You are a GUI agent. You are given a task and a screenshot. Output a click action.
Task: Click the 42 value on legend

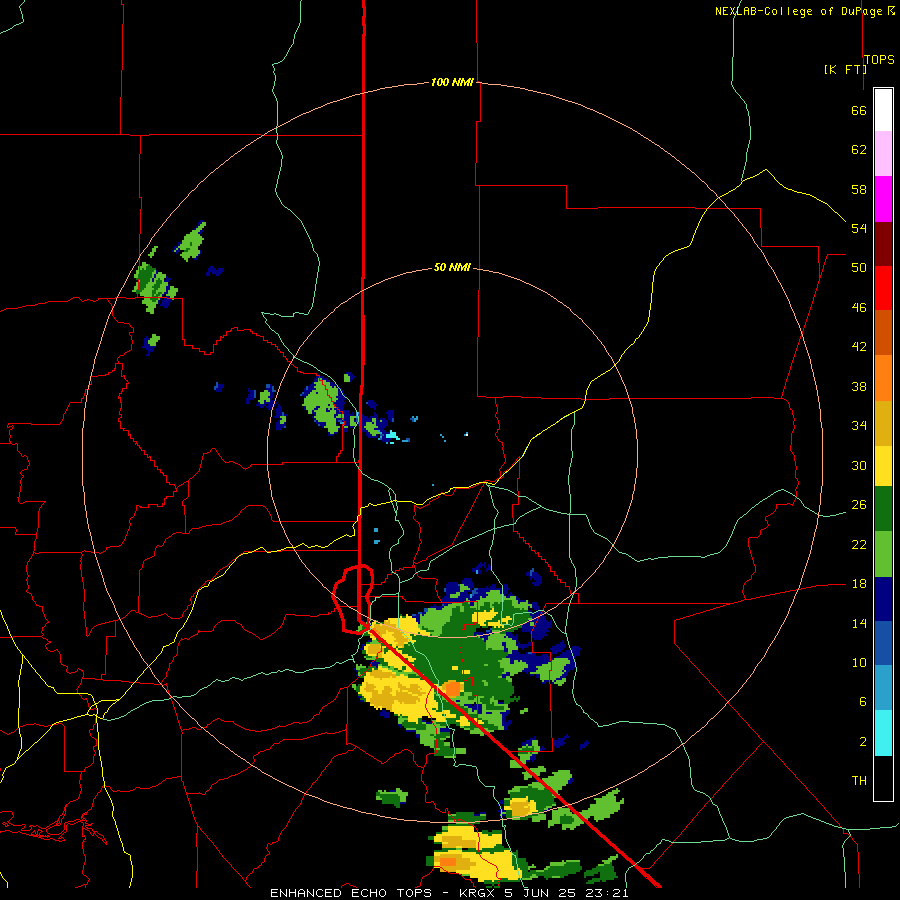click(x=859, y=346)
